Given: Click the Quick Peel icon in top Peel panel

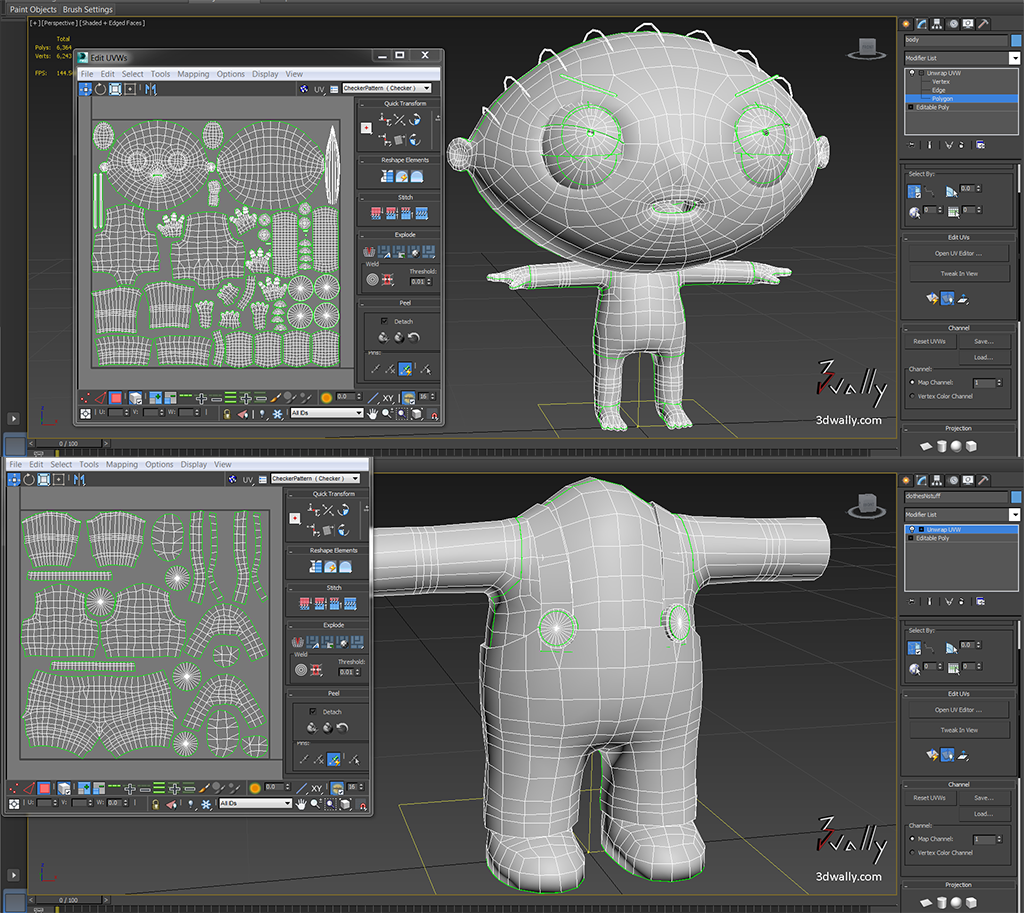Looking at the screenshot, I should [x=383, y=338].
